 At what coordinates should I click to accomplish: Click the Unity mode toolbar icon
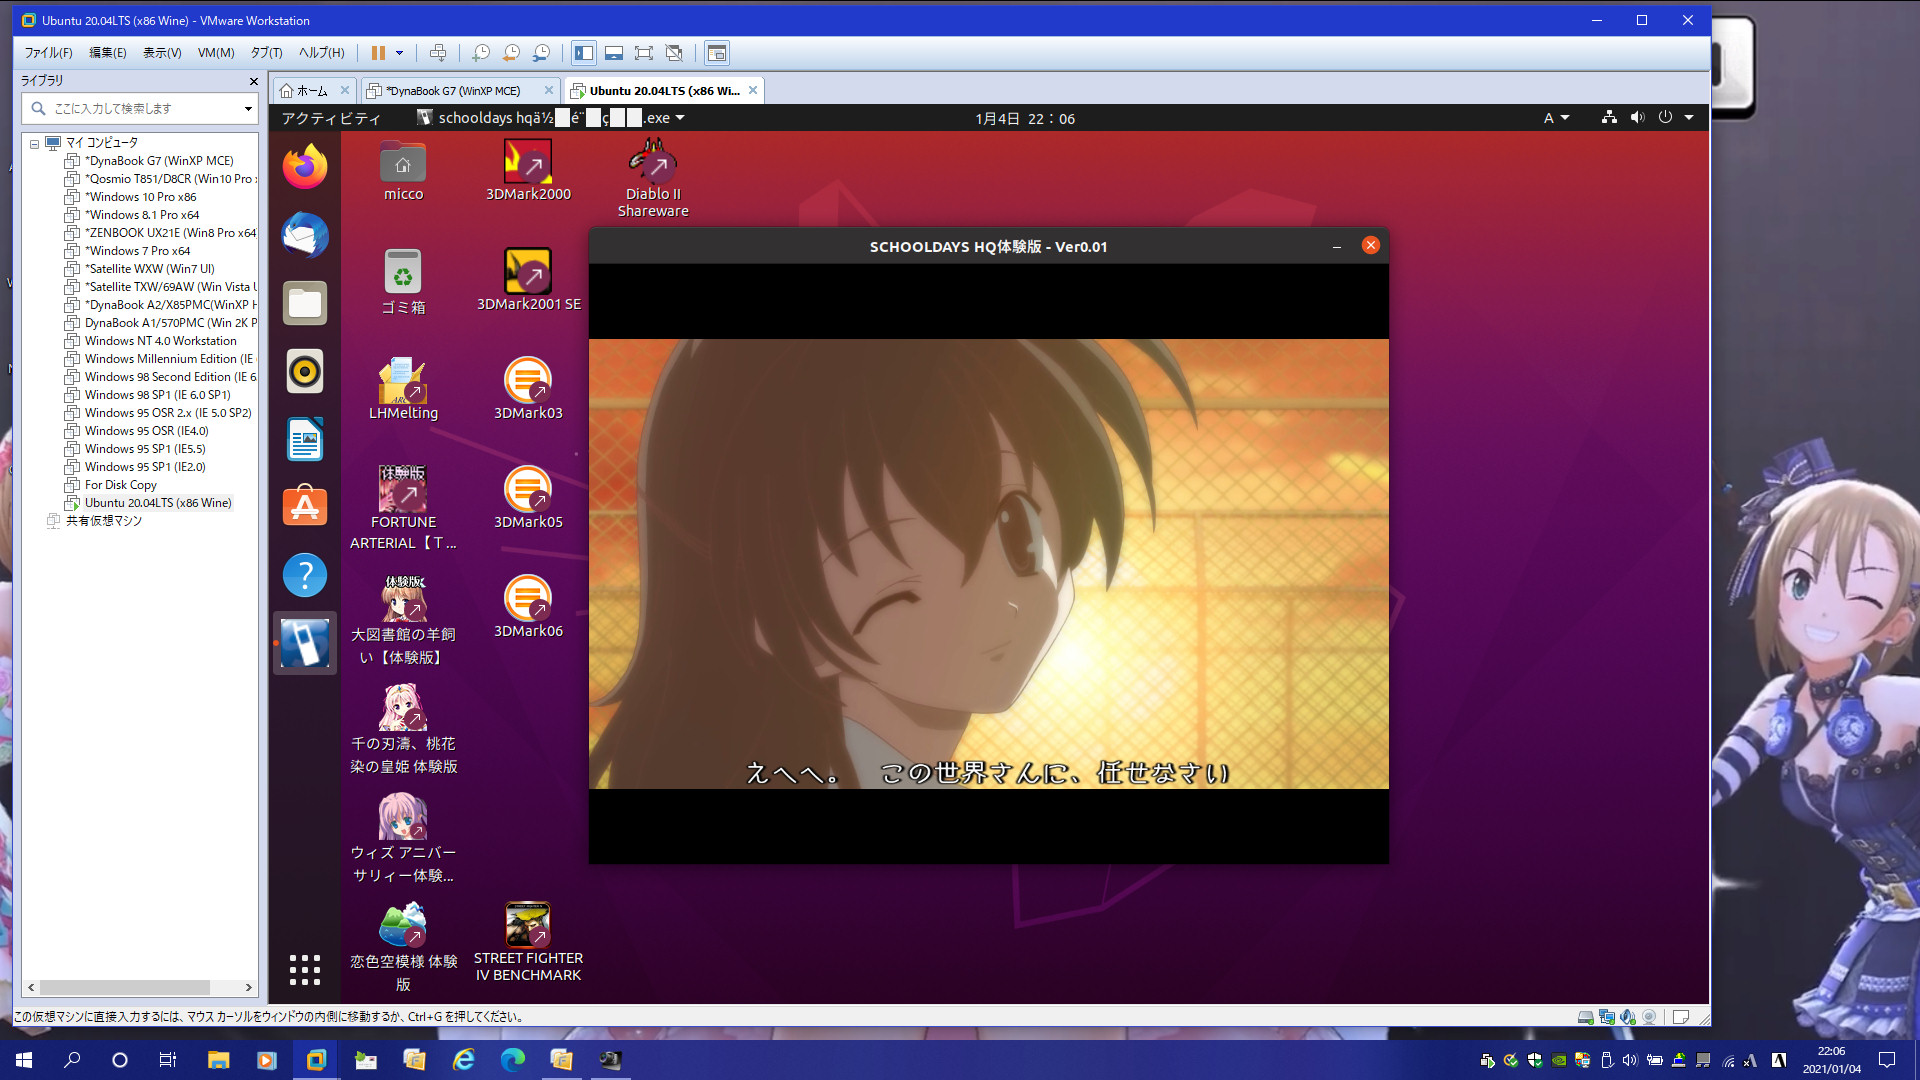tap(674, 53)
